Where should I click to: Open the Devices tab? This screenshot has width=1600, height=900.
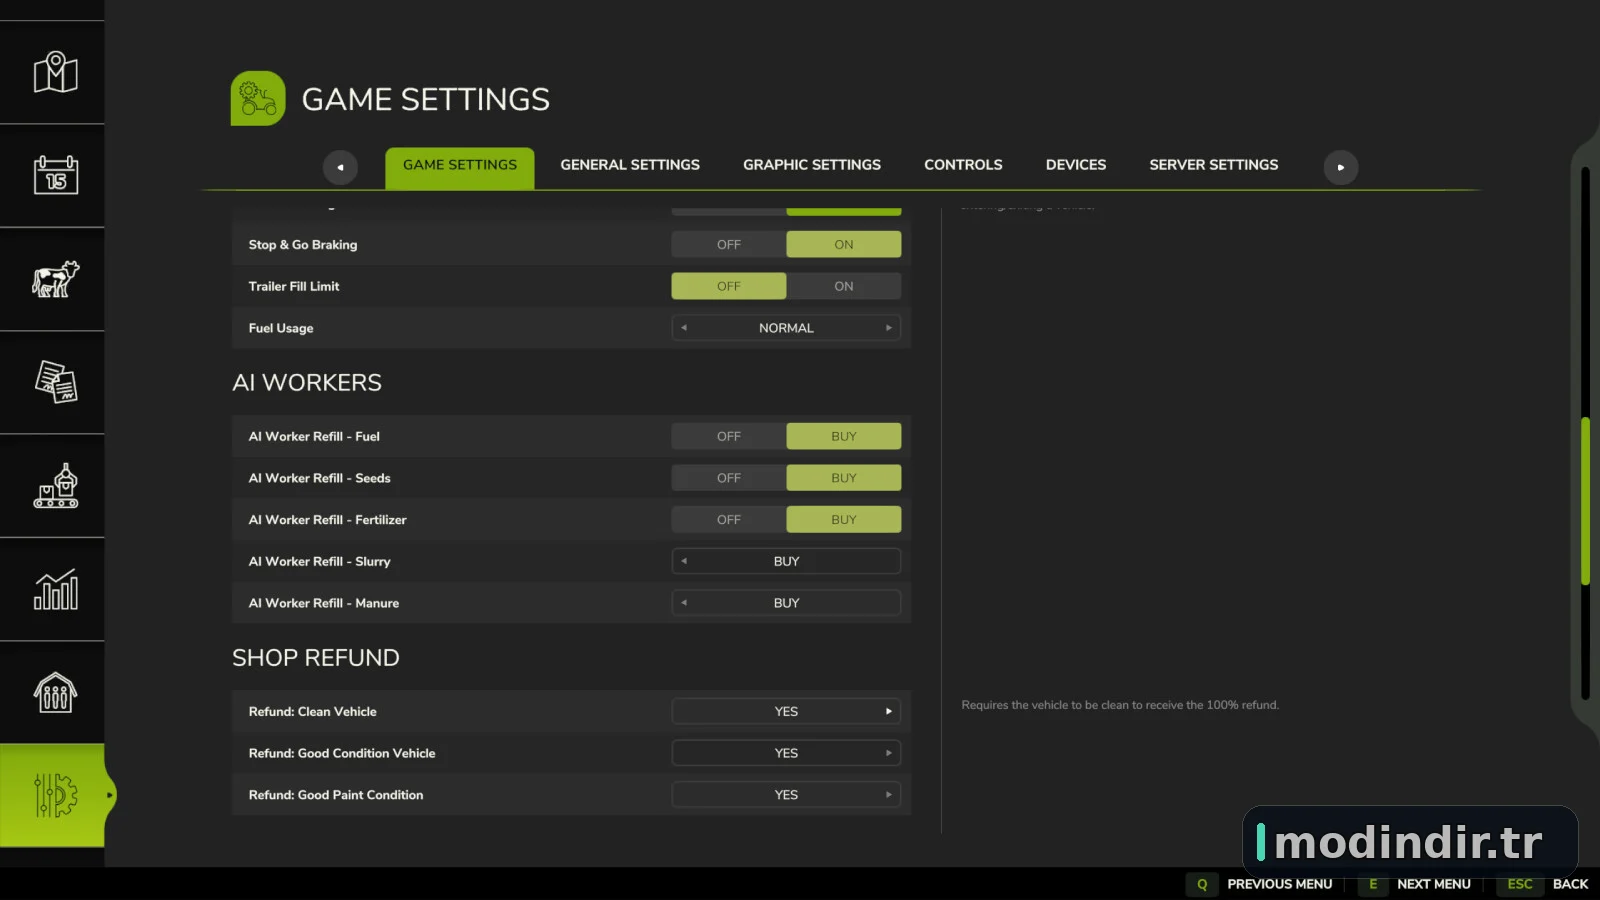1076,165
